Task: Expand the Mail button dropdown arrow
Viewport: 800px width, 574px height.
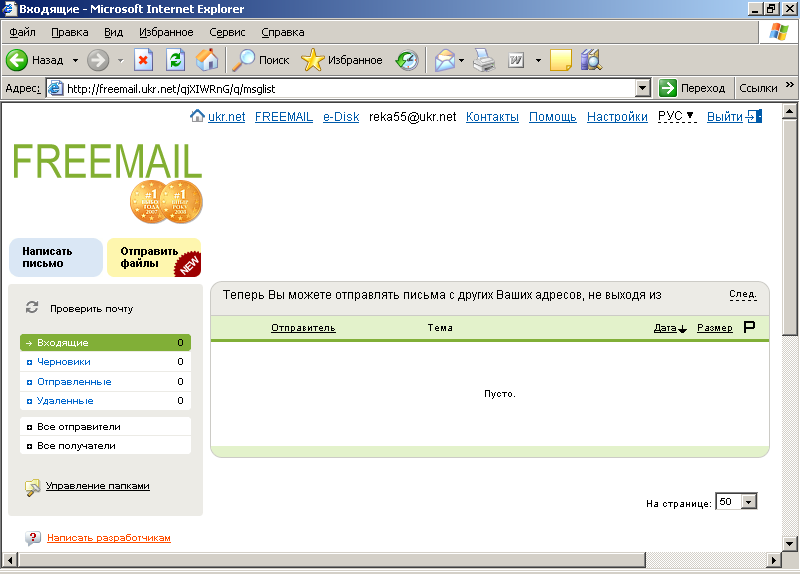Action: pos(462,60)
